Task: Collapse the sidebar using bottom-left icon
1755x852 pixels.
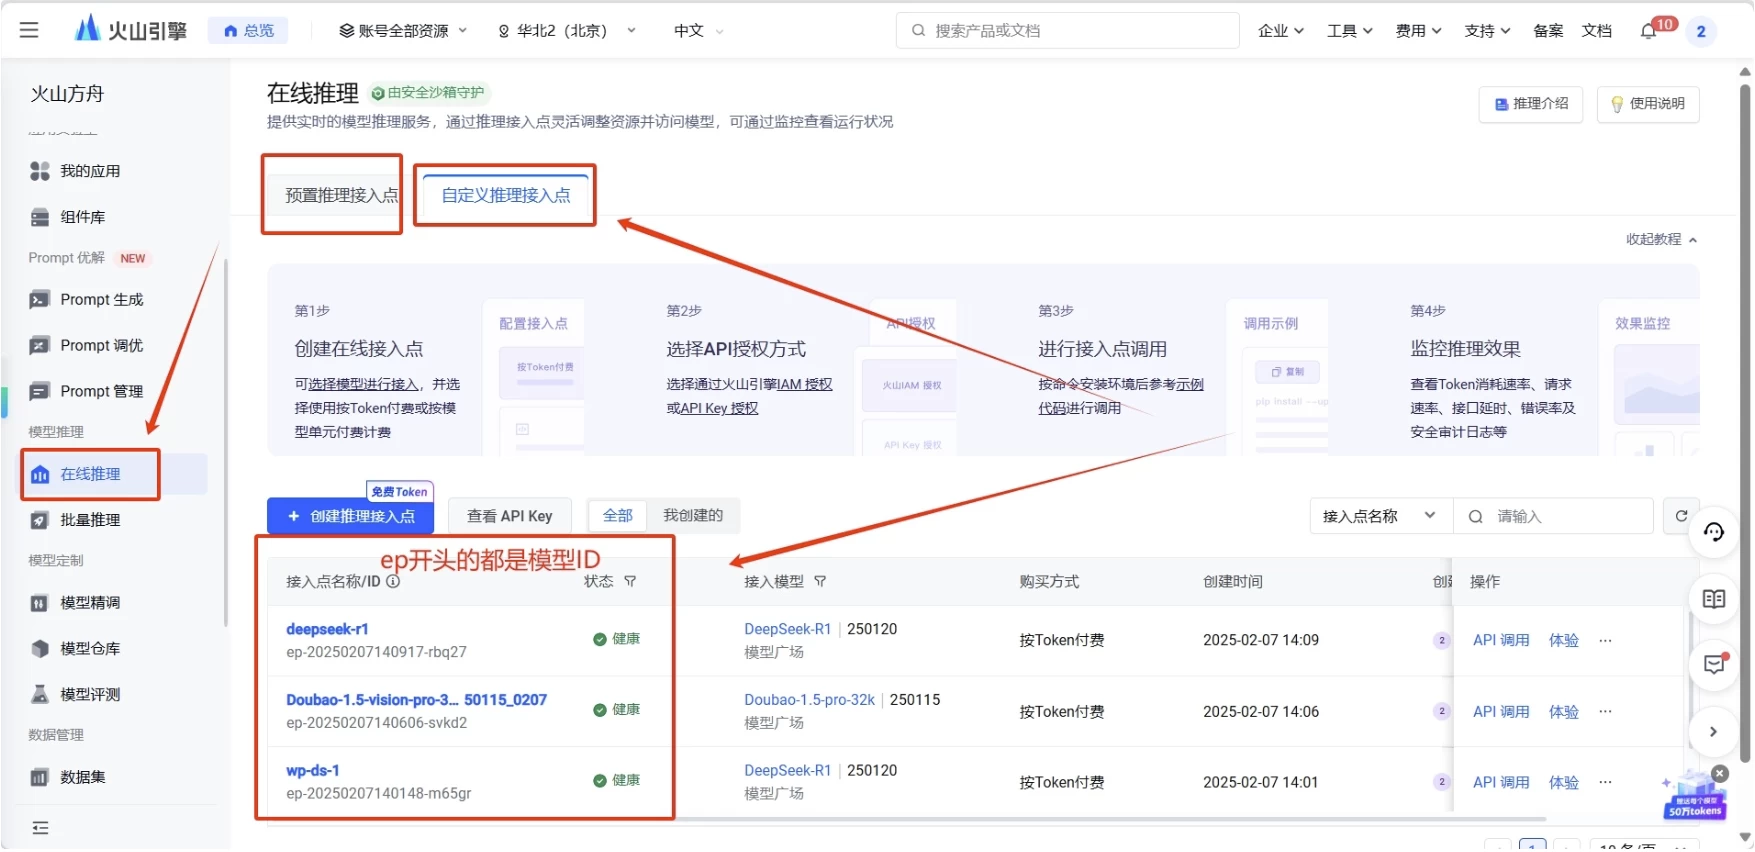Action: (40, 827)
